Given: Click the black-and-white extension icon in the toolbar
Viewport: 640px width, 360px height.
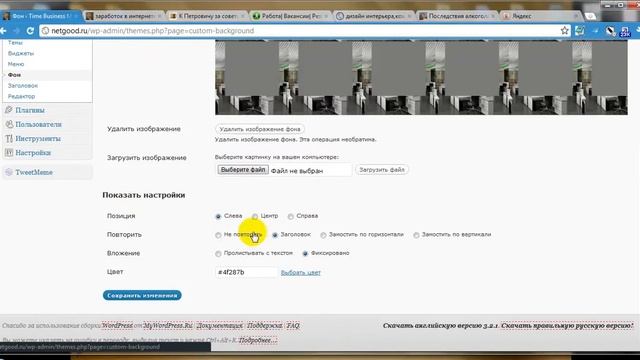Looking at the screenshot, I should pos(610,31).
